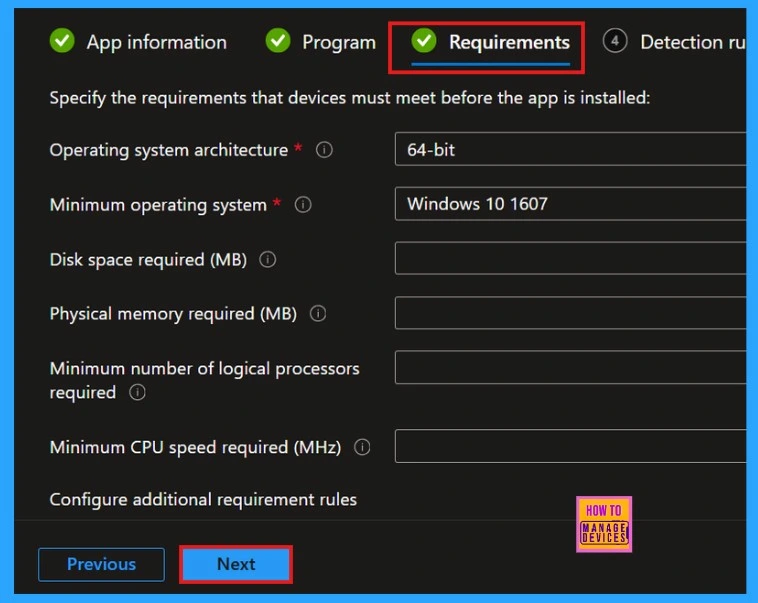Click the App information green checkmark icon
Viewport: 758px width, 603px height.
pos(62,41)
